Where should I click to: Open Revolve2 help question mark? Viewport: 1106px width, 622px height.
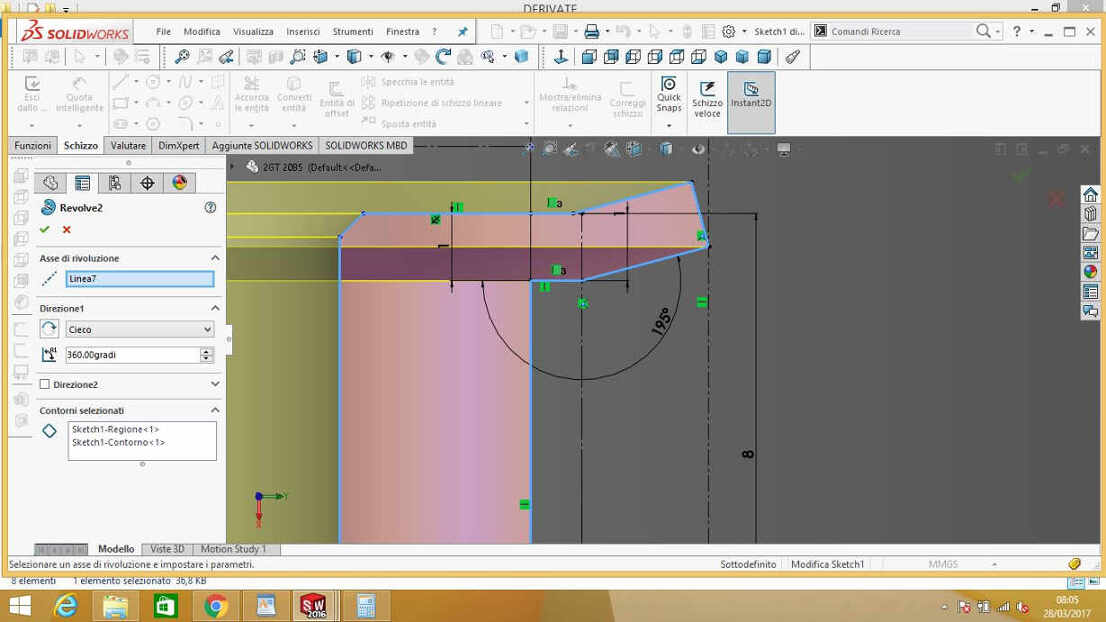pos(210,207)
